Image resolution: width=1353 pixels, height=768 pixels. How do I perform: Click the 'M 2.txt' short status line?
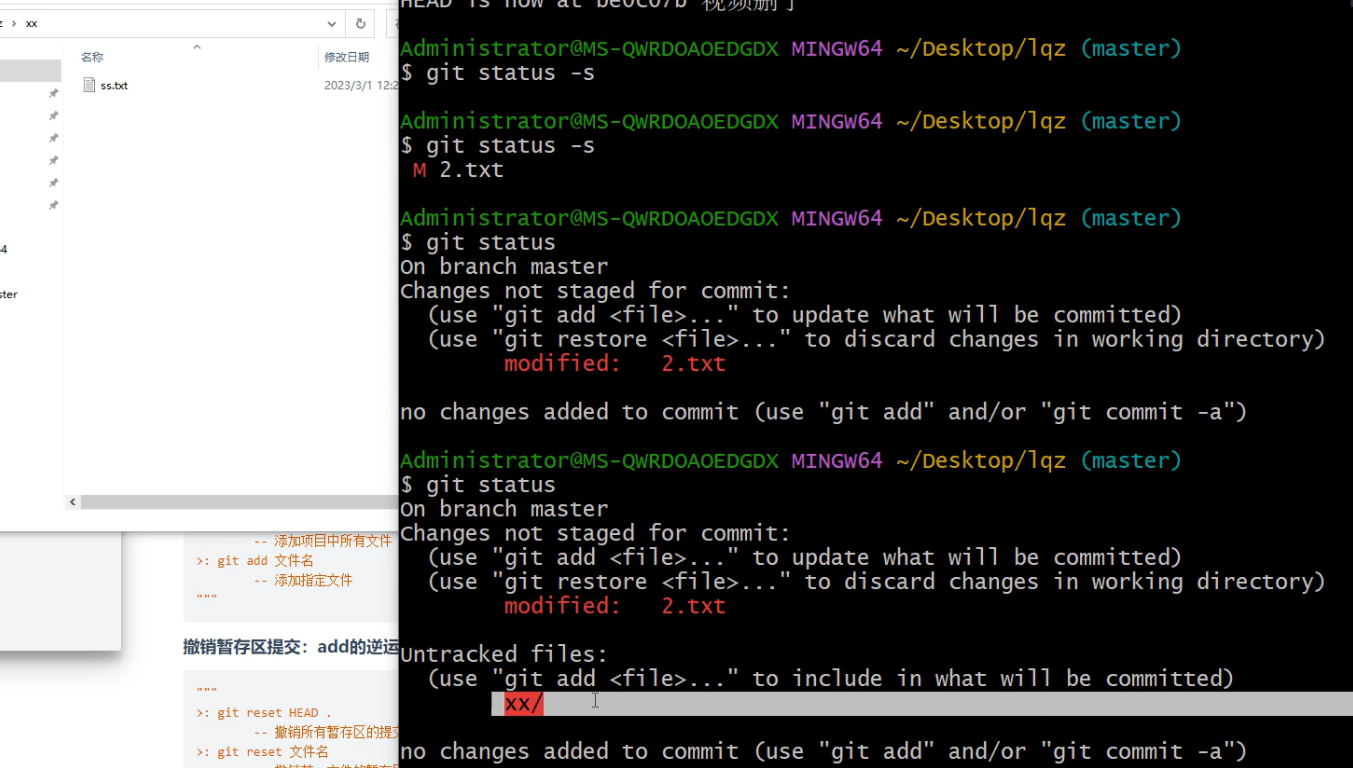458,170
